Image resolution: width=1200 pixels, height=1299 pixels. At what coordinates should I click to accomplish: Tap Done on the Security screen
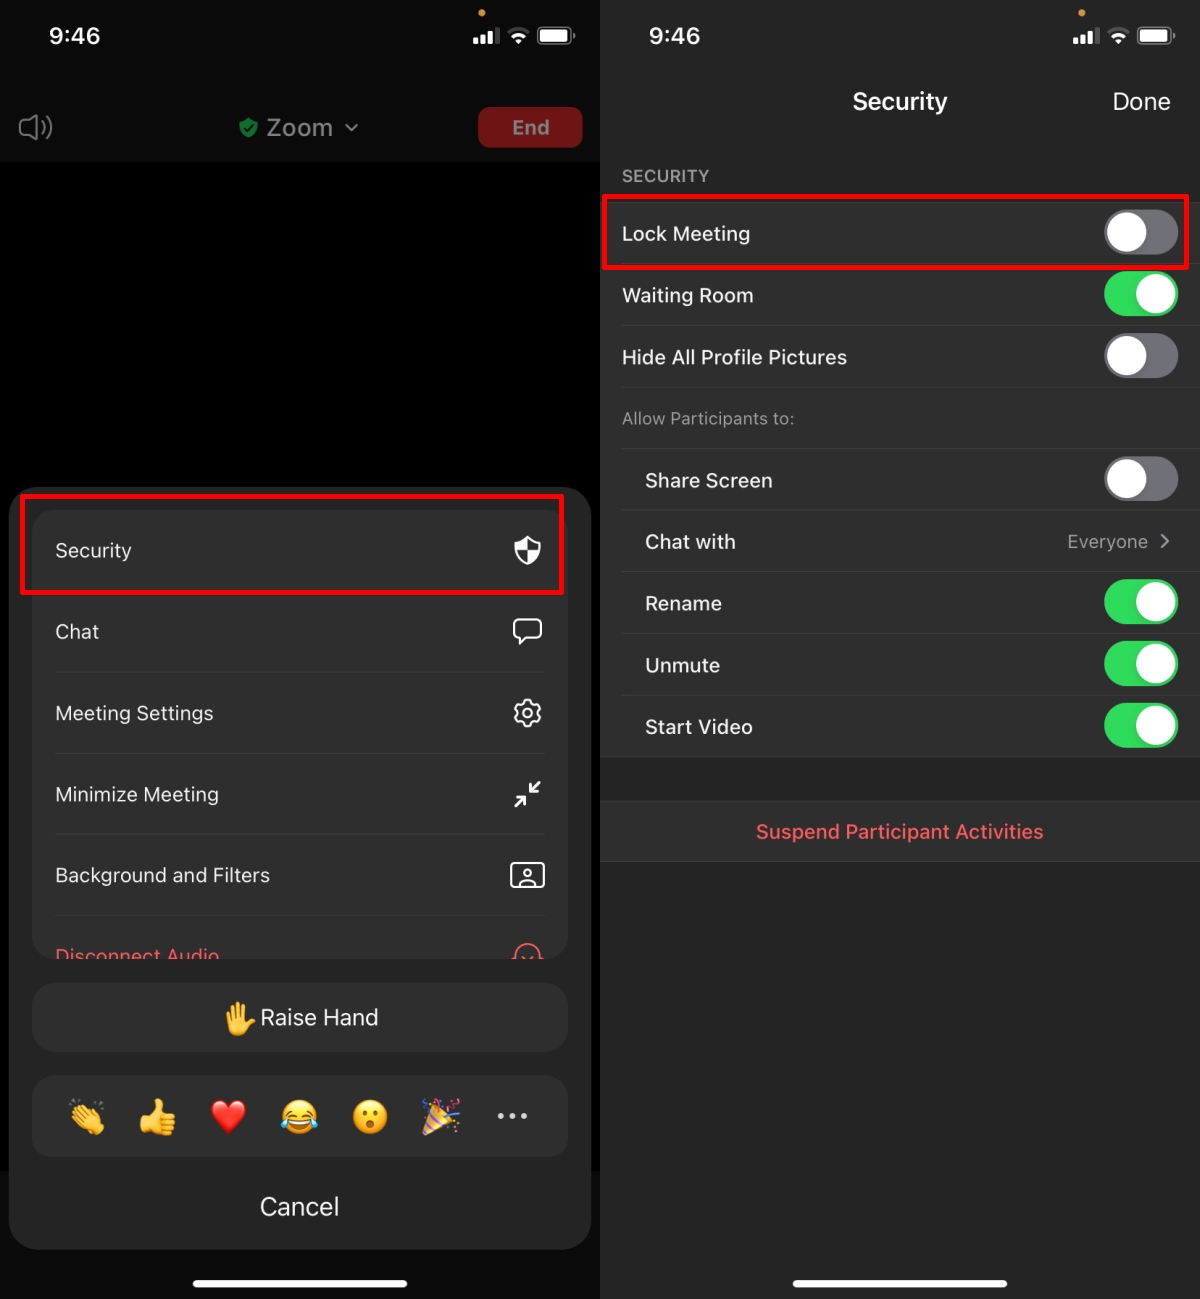(x=1141, y=102)
